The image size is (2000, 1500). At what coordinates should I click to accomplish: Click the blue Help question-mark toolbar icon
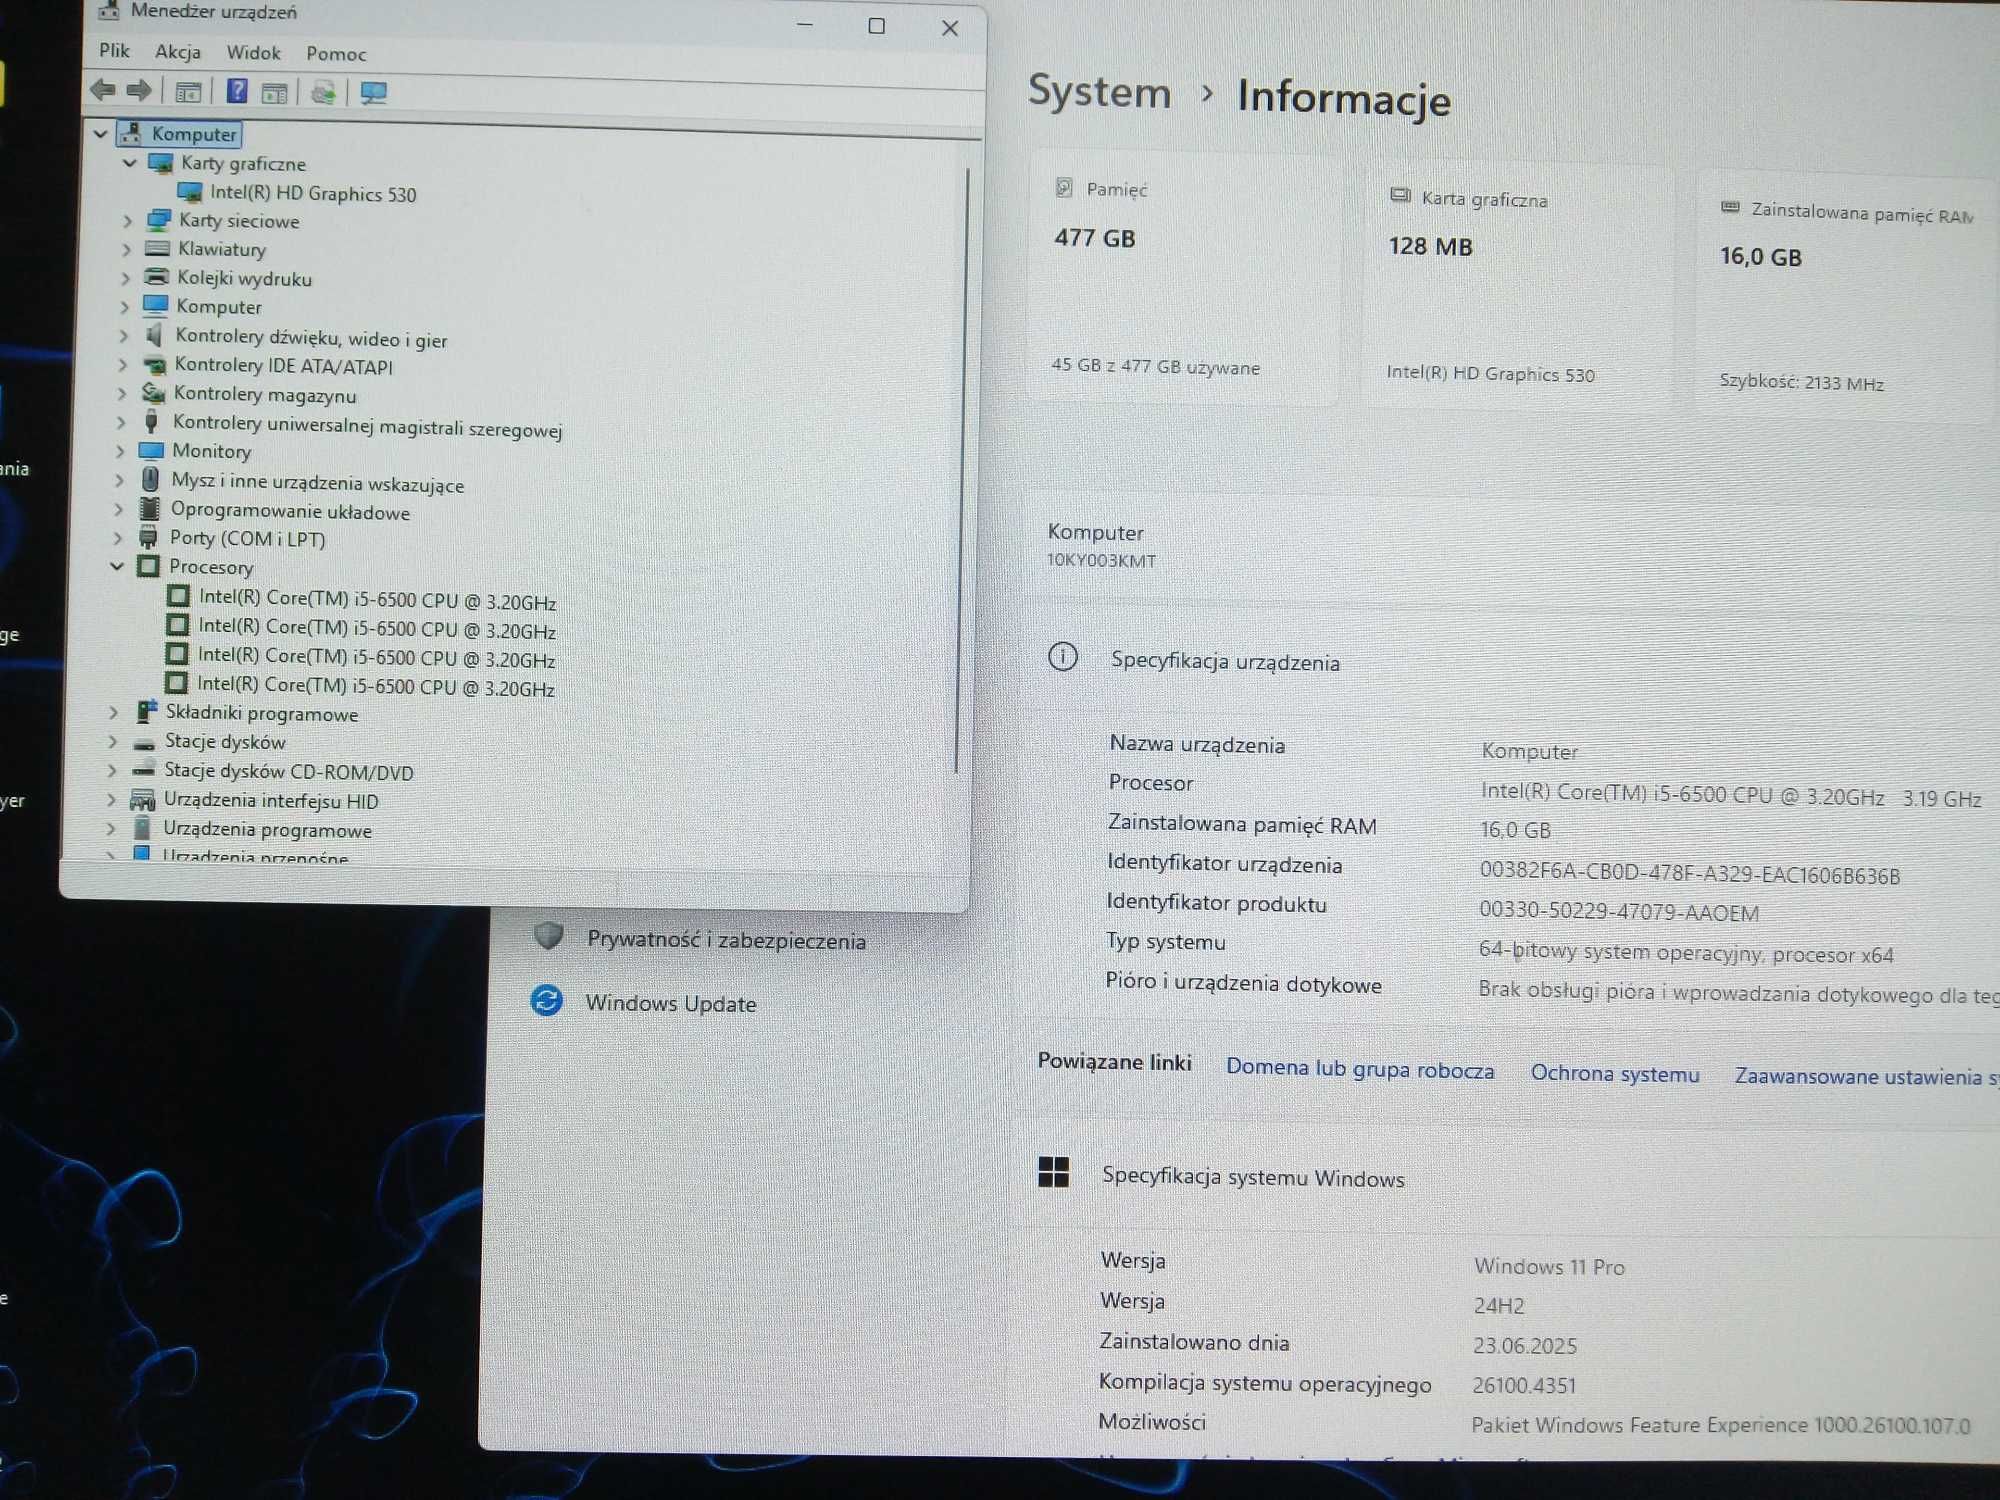pos(237,91)
